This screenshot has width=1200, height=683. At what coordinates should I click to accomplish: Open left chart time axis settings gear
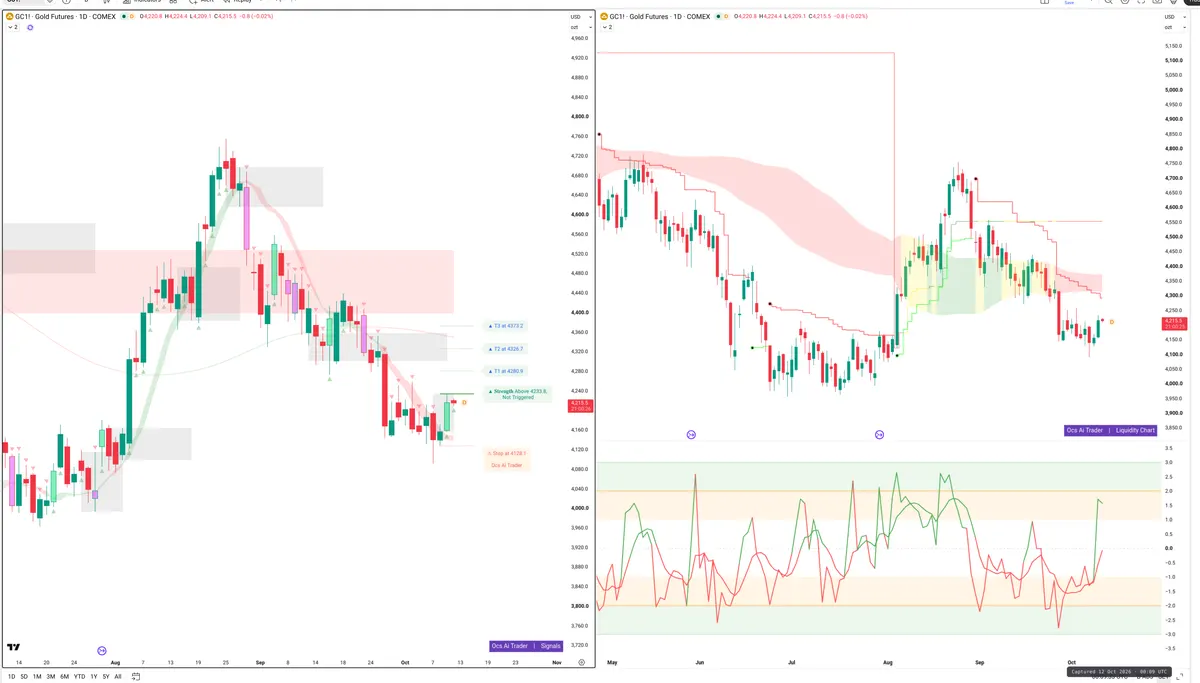(x=581, y=662)
